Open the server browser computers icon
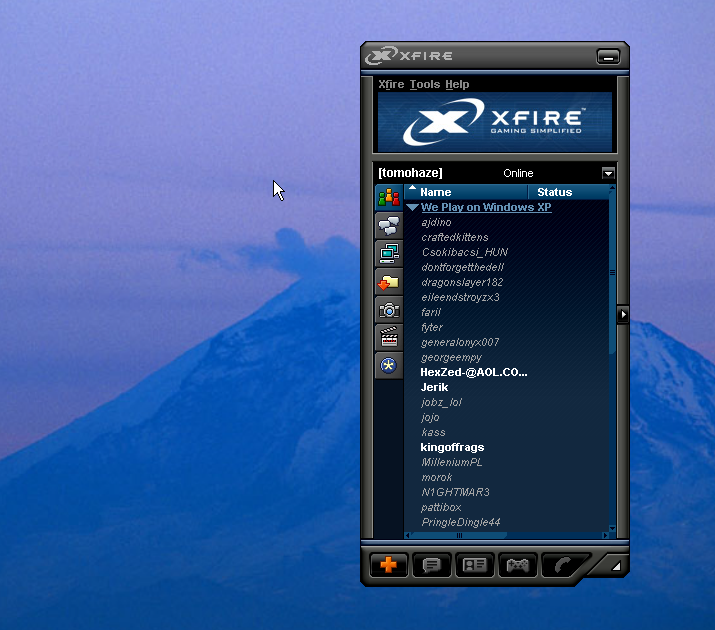Viewport: 715px width, 630px height. 388,253
